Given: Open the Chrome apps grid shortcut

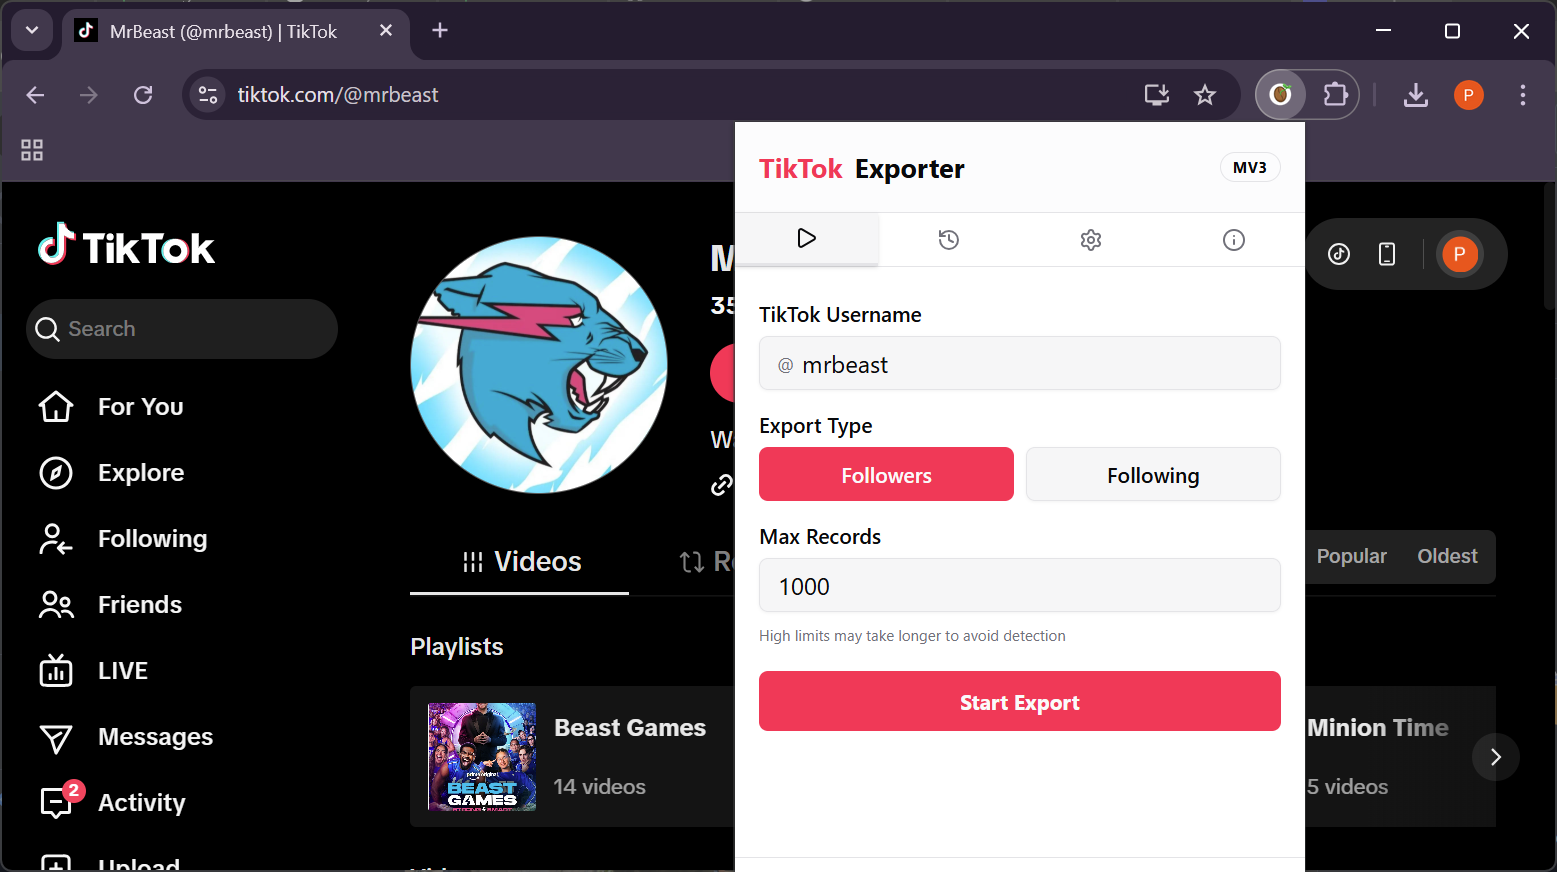Looking at the screenshot, I should (32, 150).
